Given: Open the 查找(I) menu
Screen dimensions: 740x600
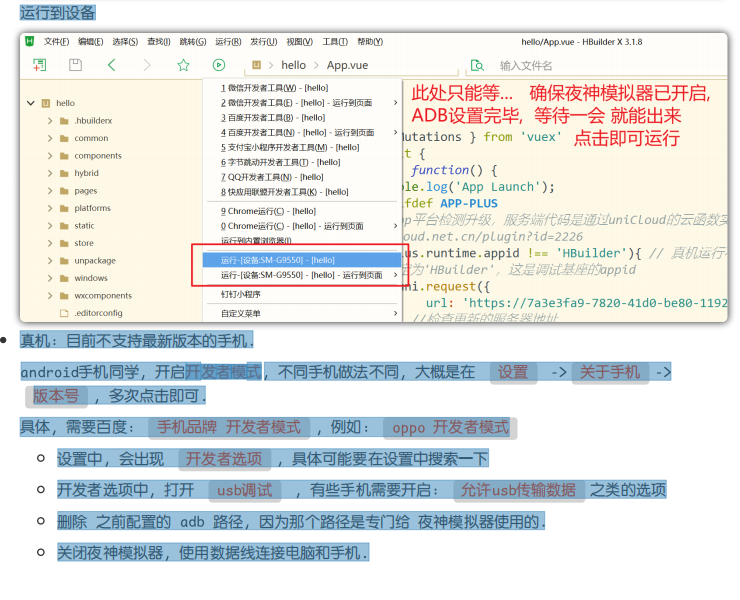Looking at the screenshot, I should [159, 42].
